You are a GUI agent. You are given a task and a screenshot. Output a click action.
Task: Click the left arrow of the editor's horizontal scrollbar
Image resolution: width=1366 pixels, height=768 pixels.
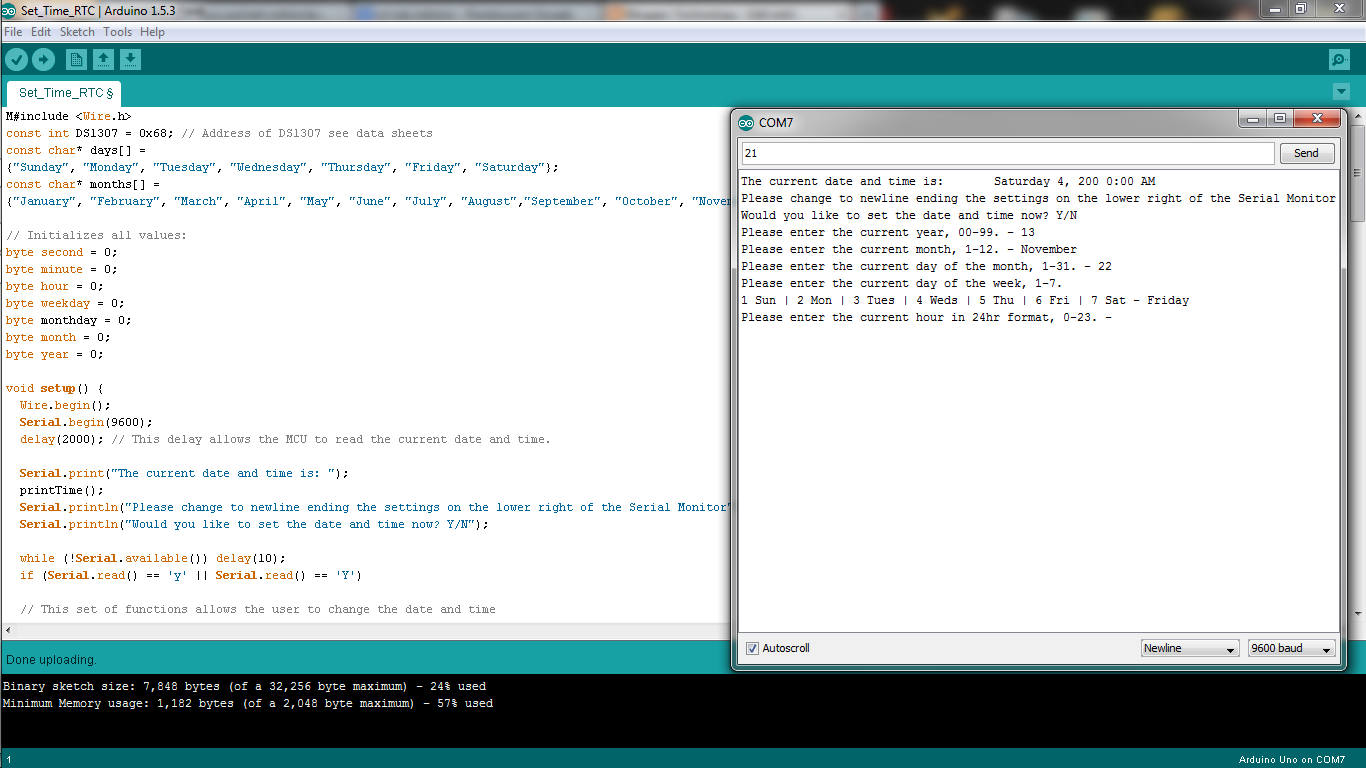(9, 631)
